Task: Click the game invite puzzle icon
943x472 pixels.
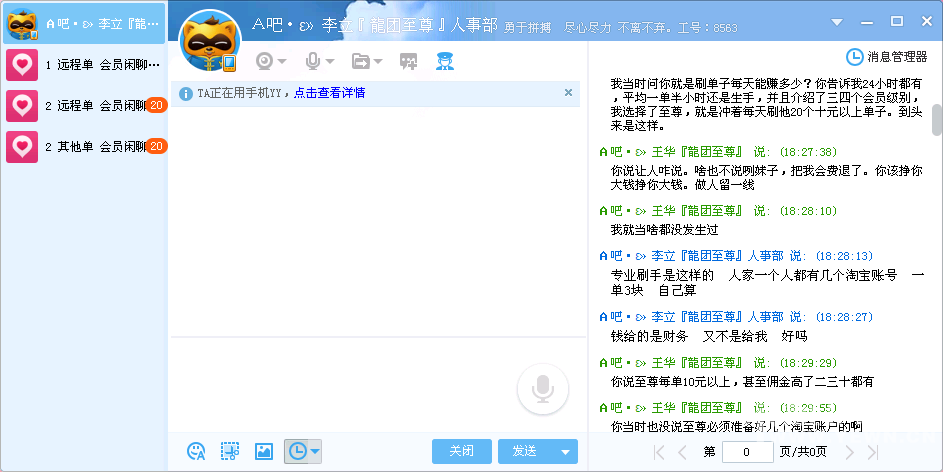Action: coord(408,61)
